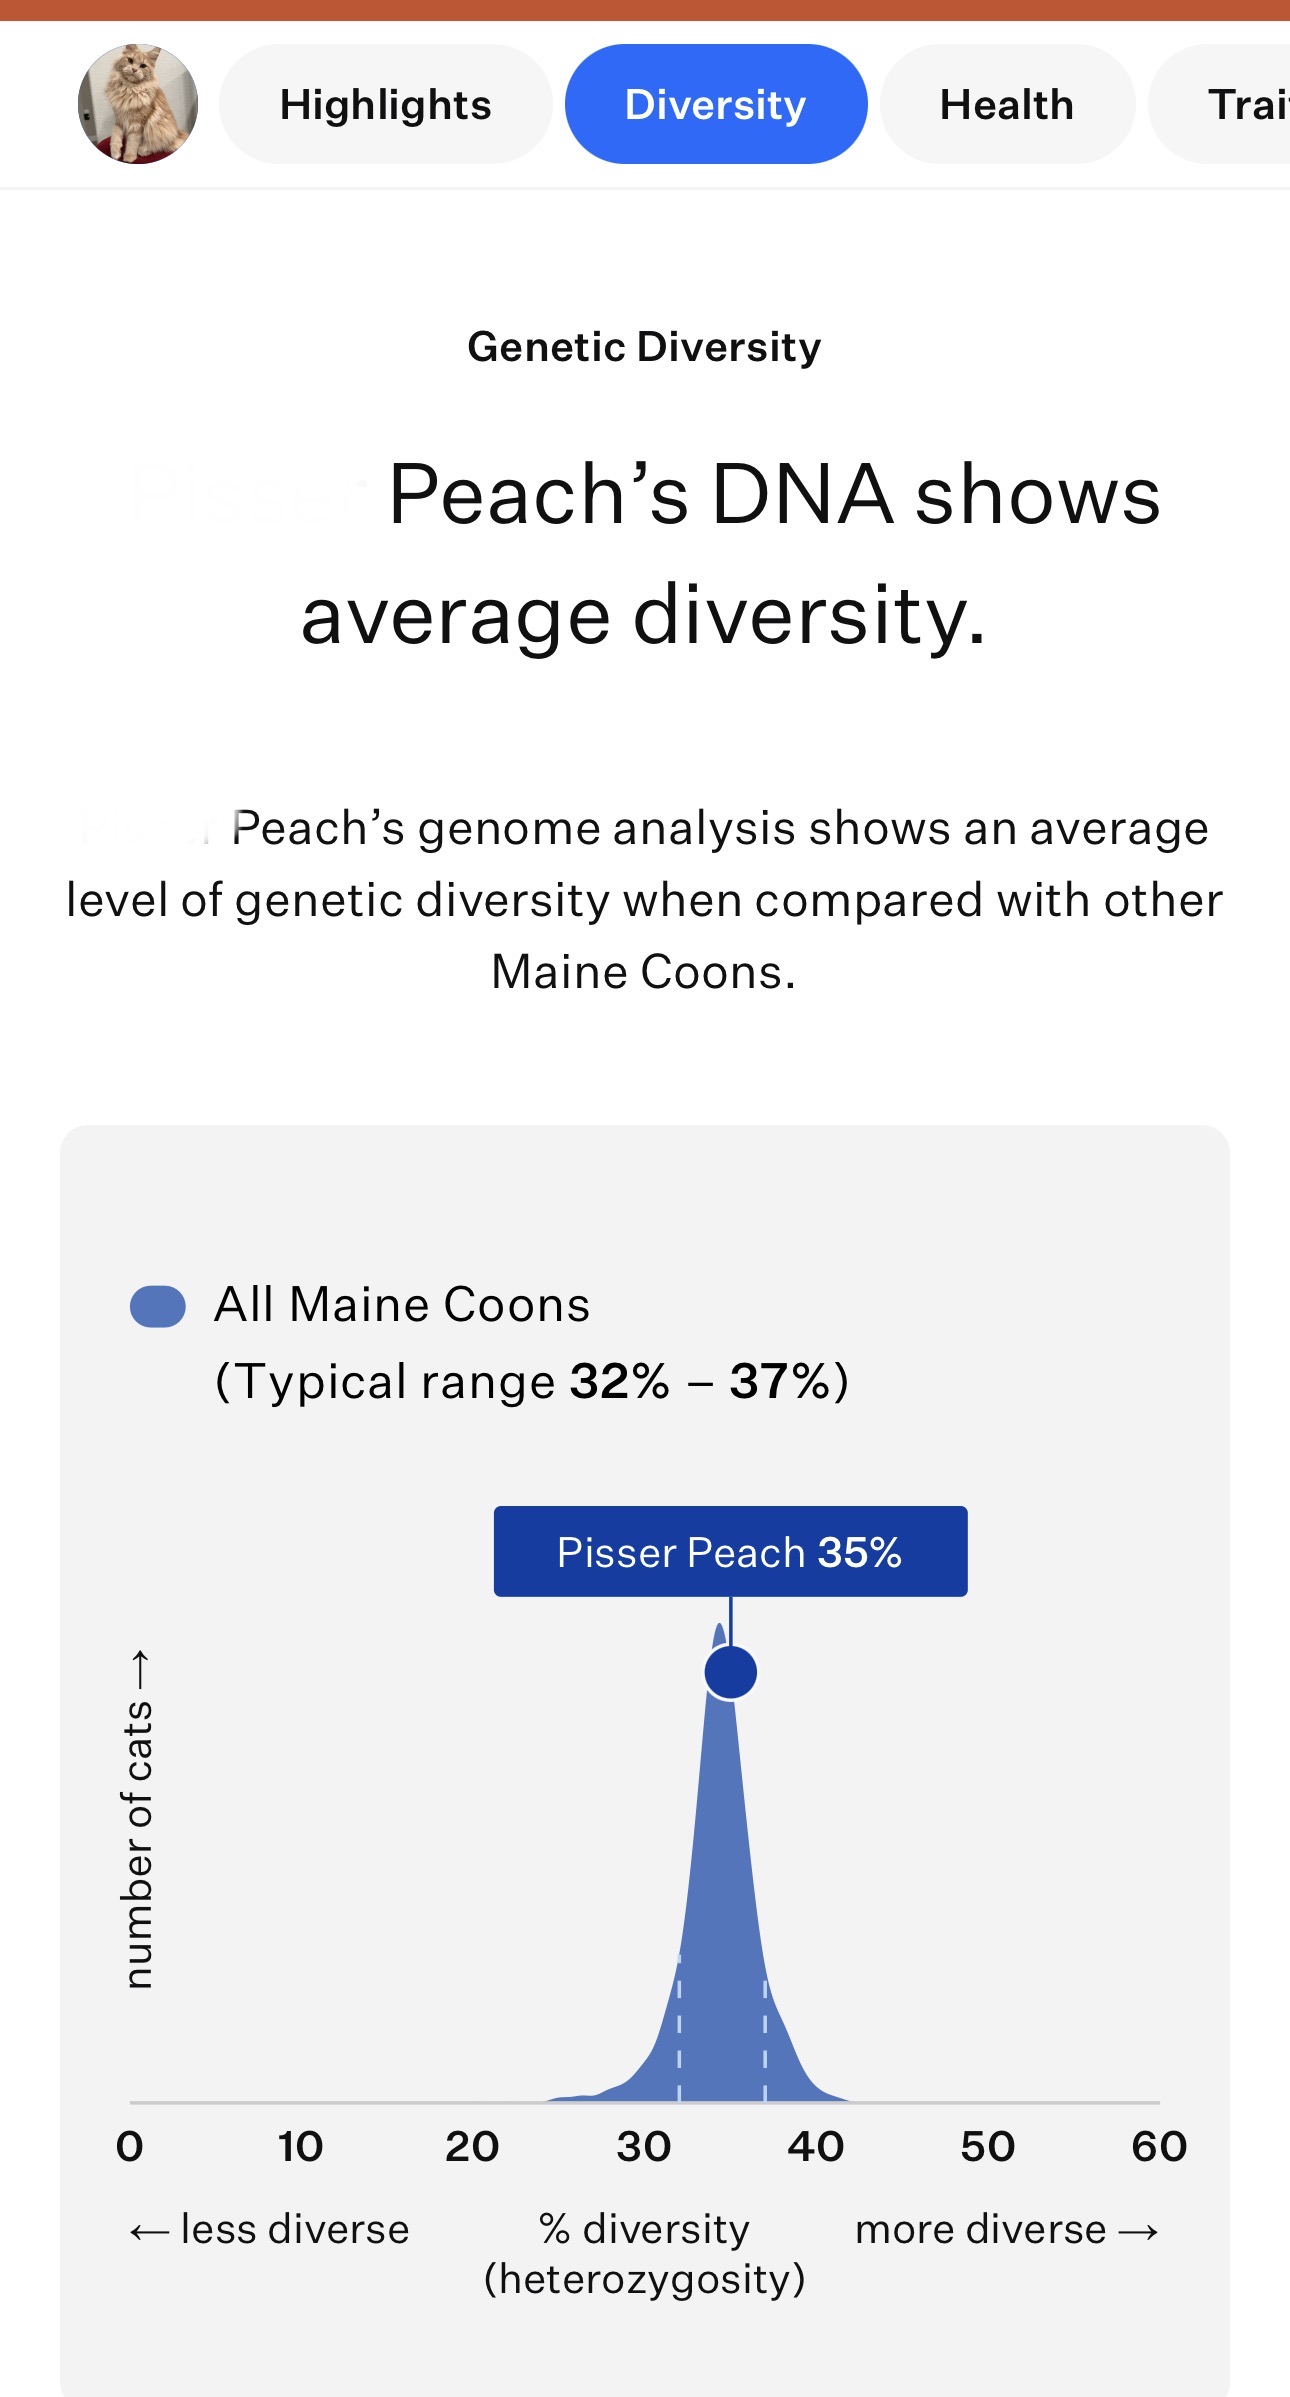Click the number of cats axis label

(138, 1819)
